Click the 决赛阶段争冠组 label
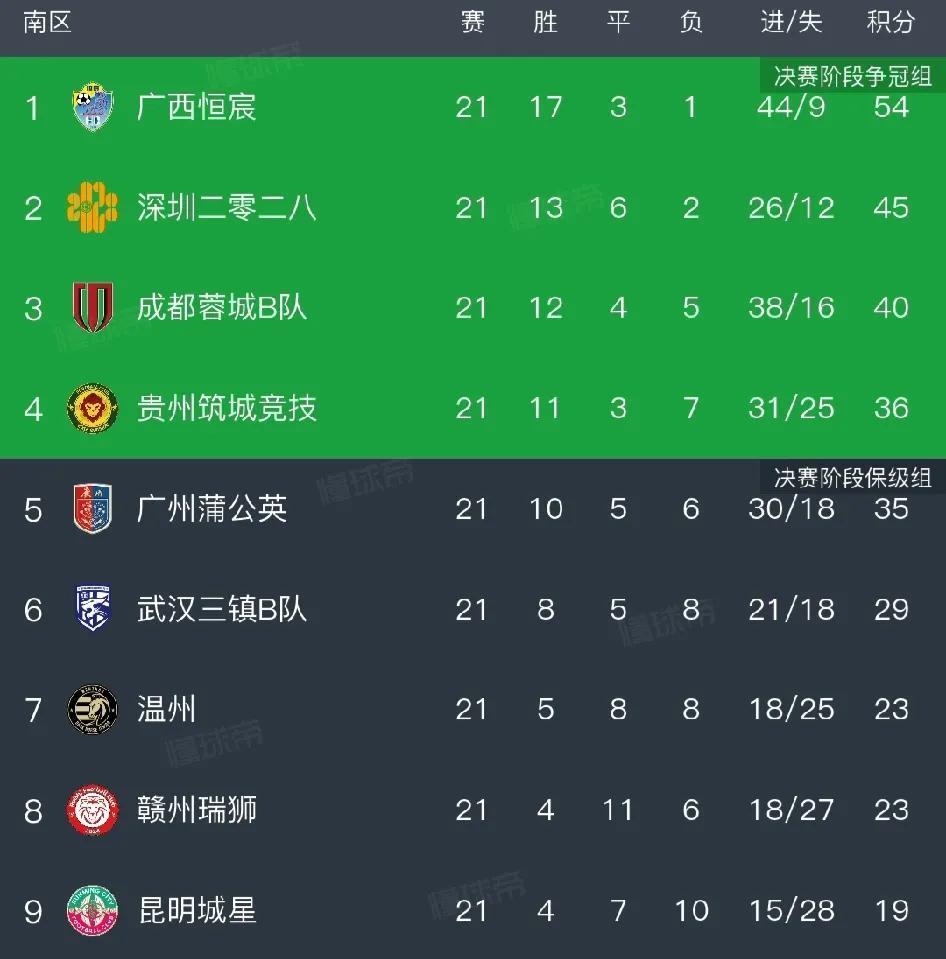 [x=853, y=76]
